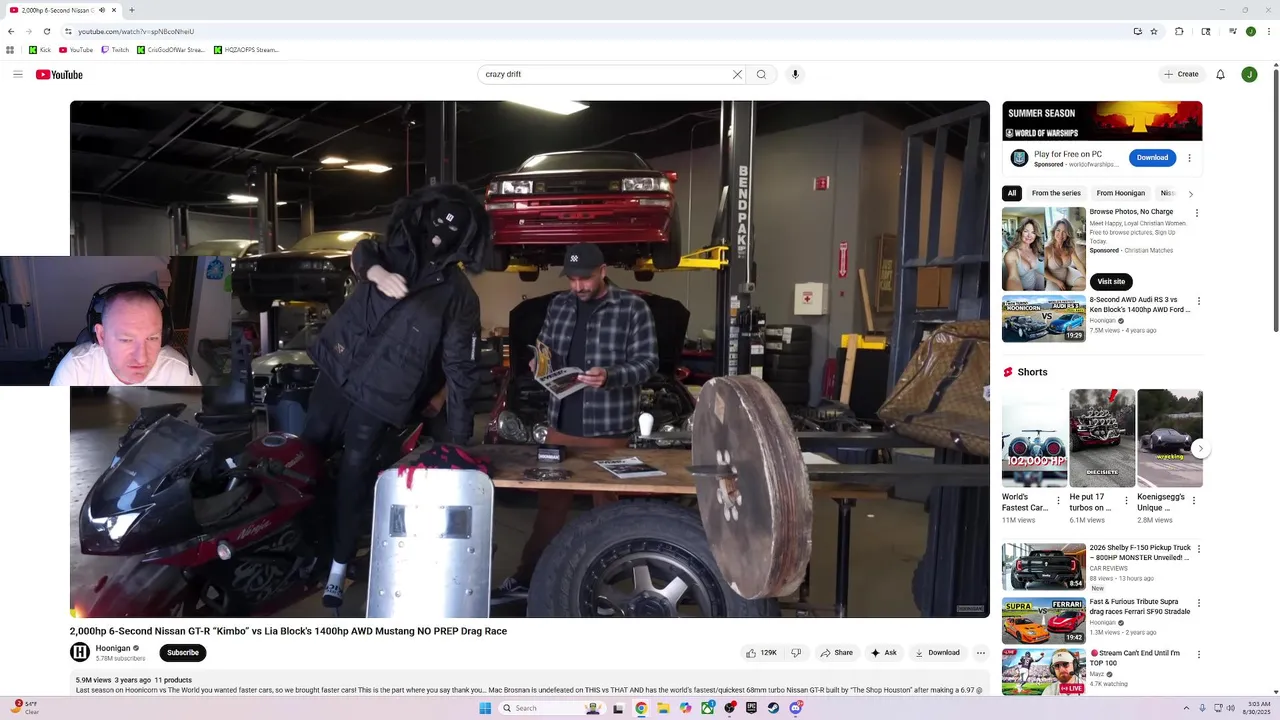Subscribe to the Hoonigan channel
This screenshot has height=720, width=1280.
coord(183,653)
